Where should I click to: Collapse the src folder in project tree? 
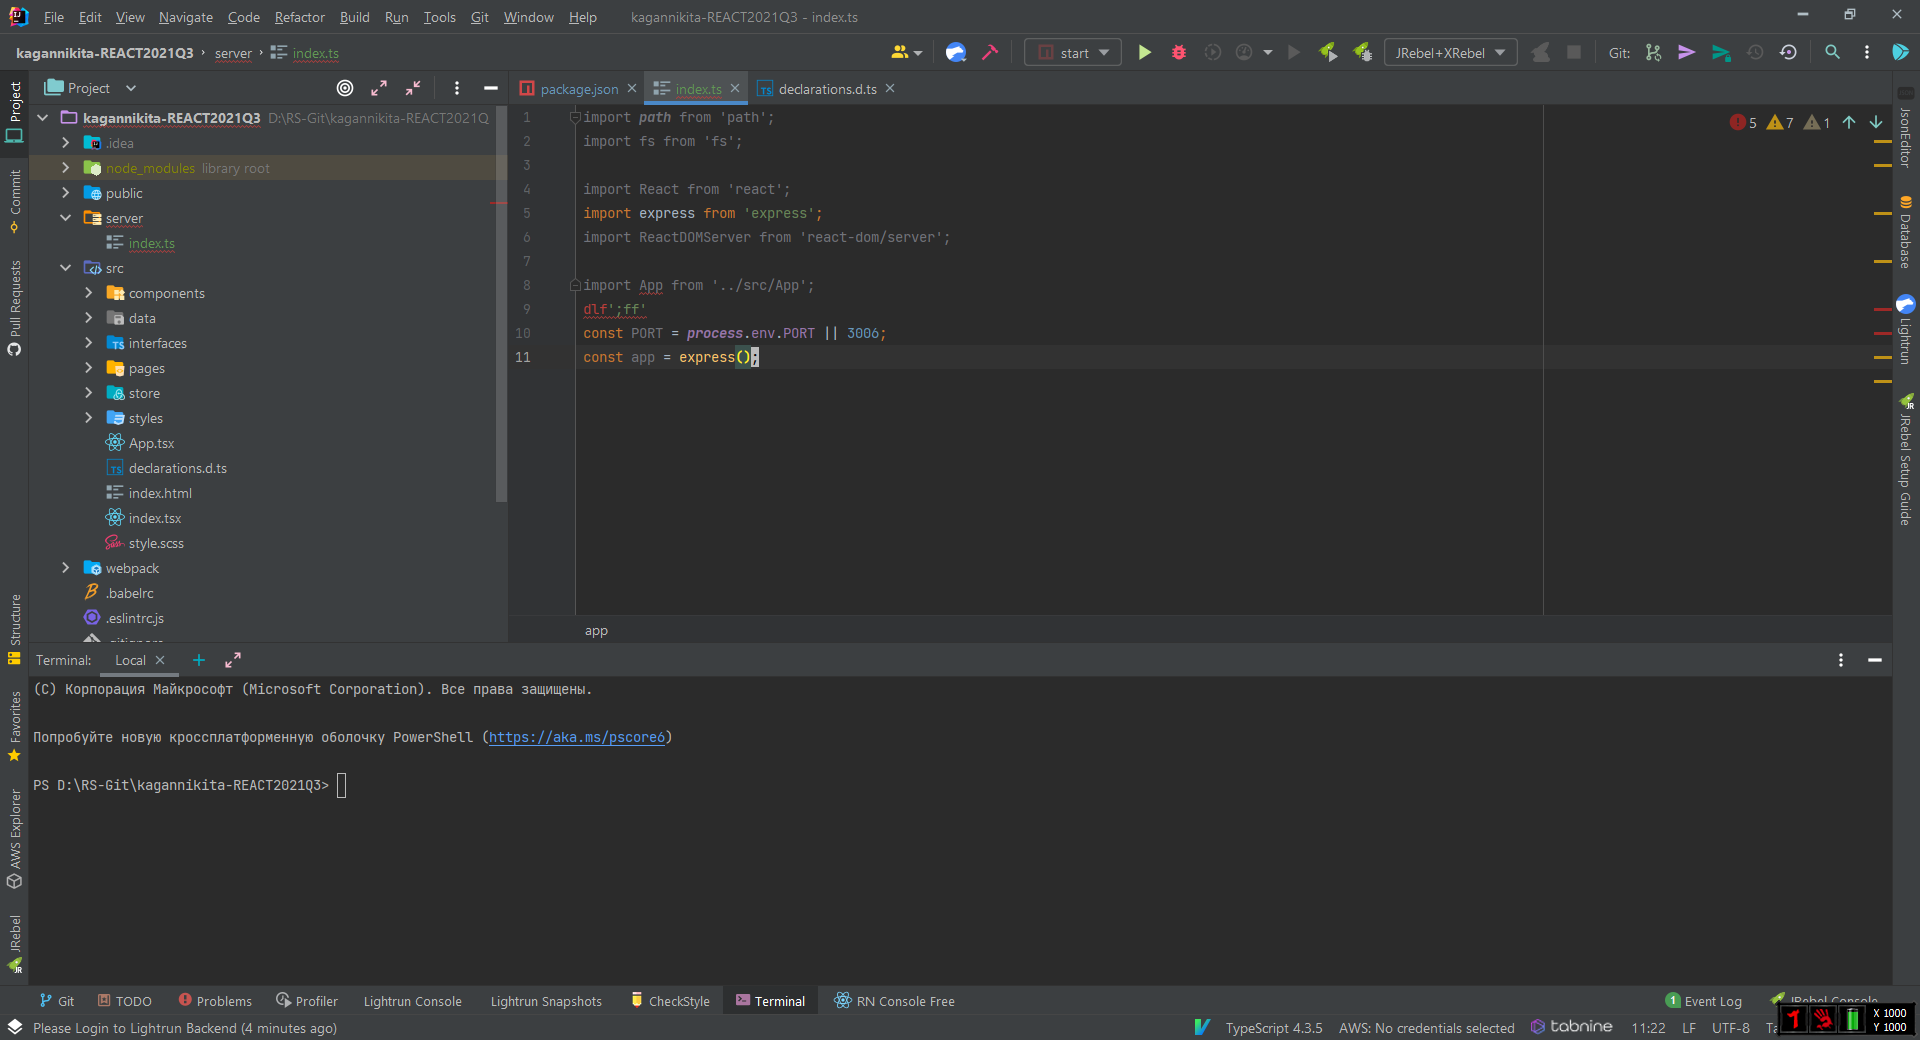(66, 268)
